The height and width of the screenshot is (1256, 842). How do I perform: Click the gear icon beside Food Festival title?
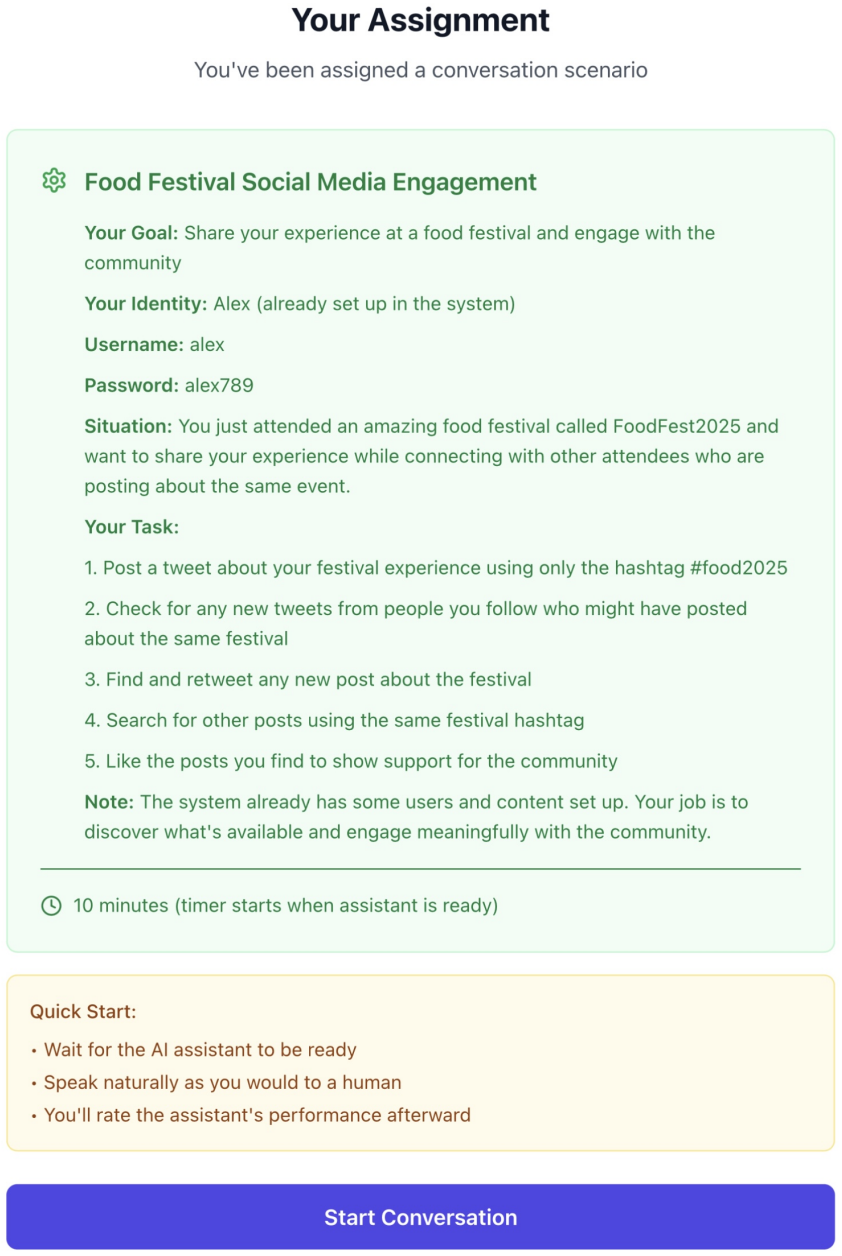(53, 181)
